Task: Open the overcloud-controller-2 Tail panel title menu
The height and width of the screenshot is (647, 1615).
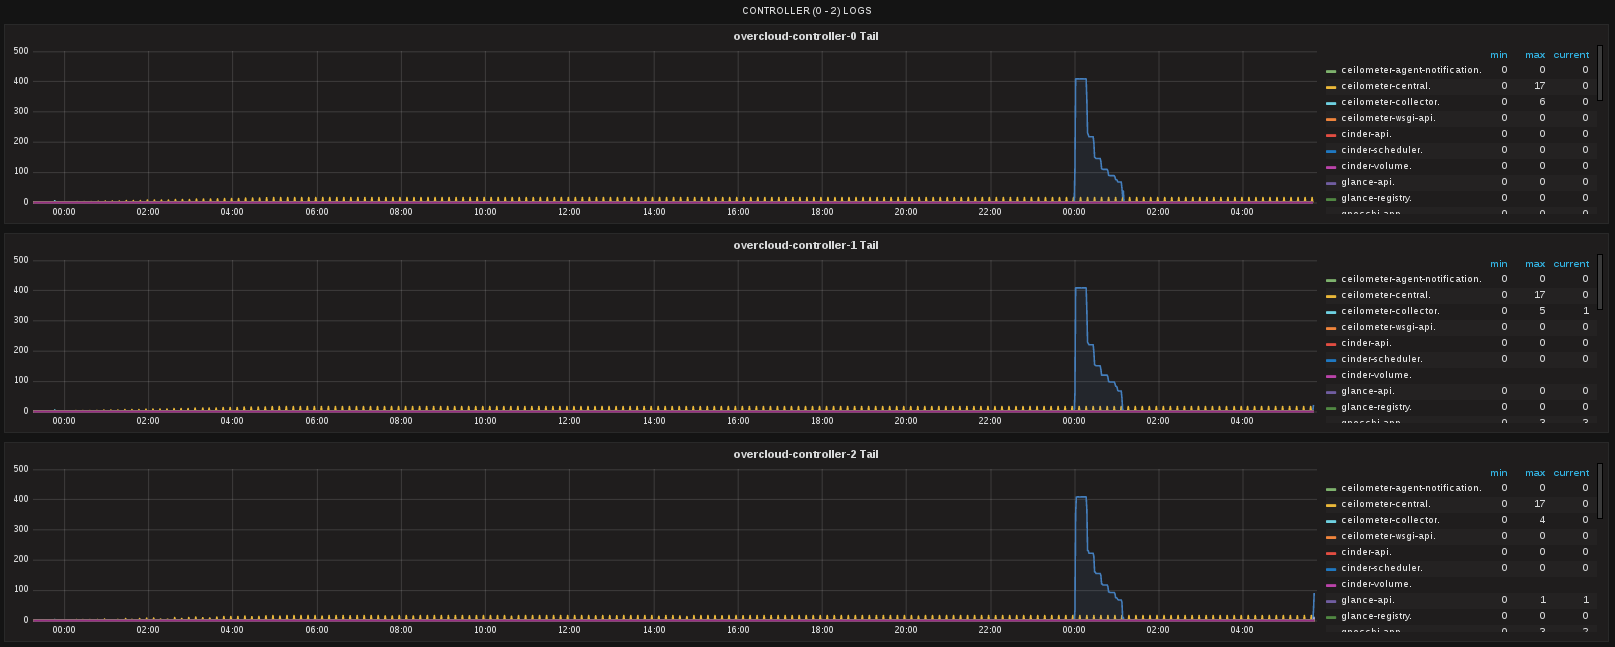Action: coord(806,454)
